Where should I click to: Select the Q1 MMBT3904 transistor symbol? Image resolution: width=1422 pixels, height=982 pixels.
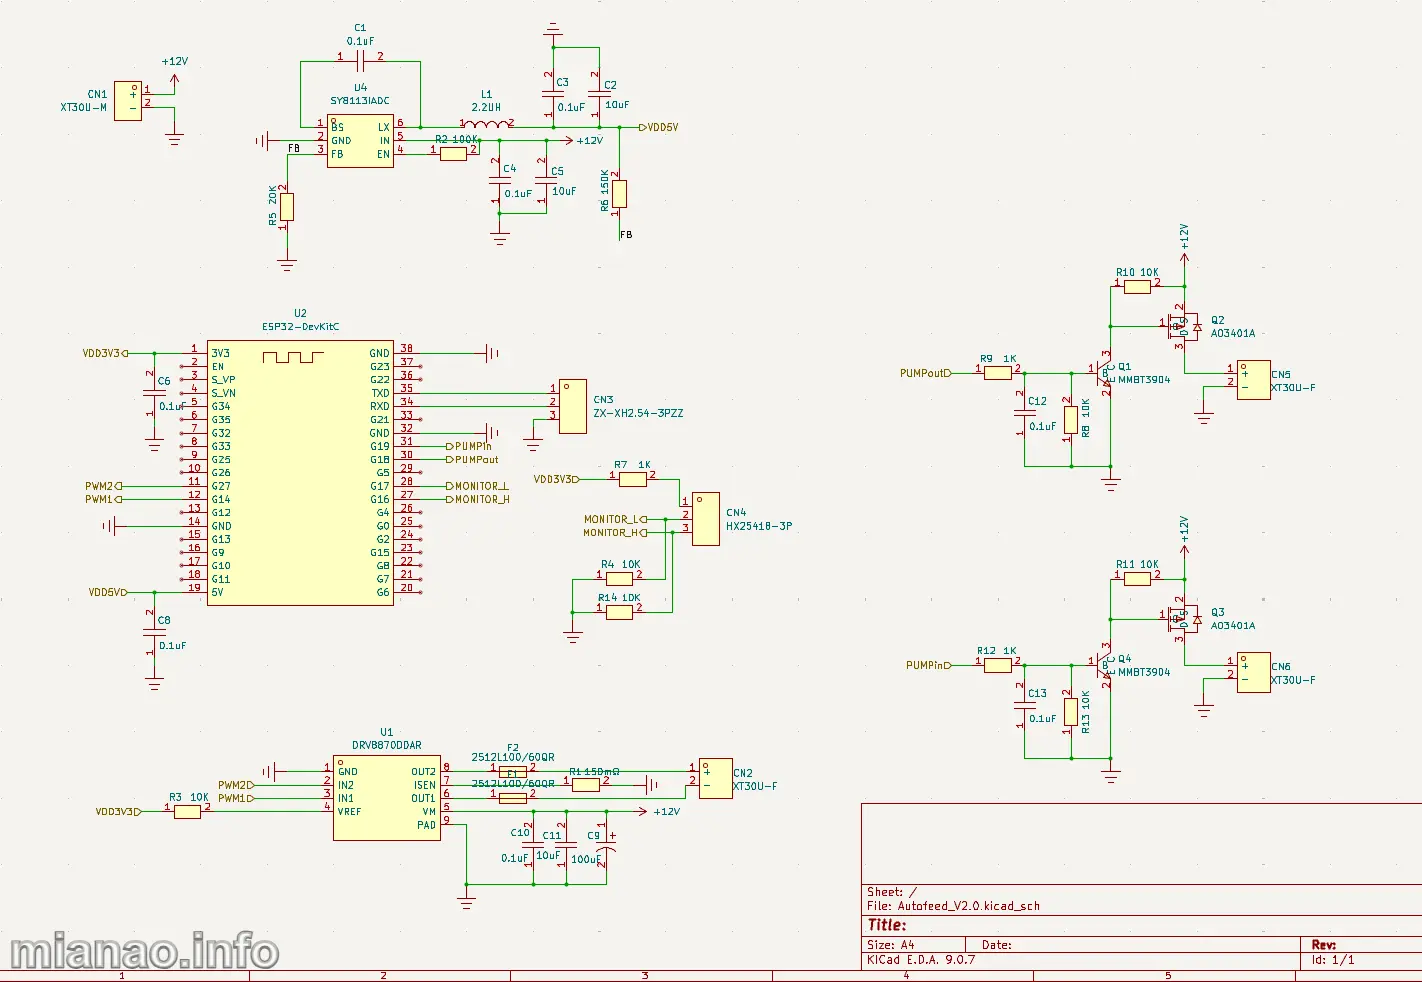1104,373
